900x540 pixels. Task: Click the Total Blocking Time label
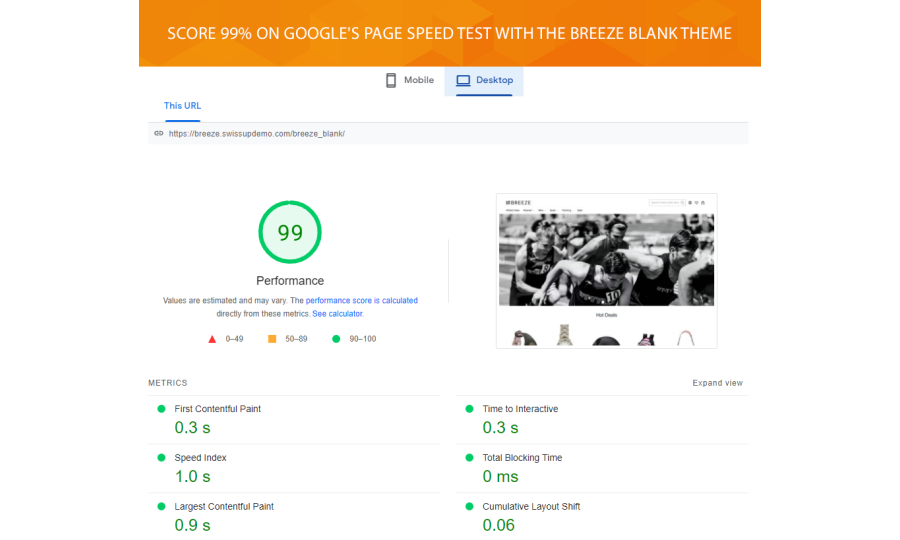[522, 457]
